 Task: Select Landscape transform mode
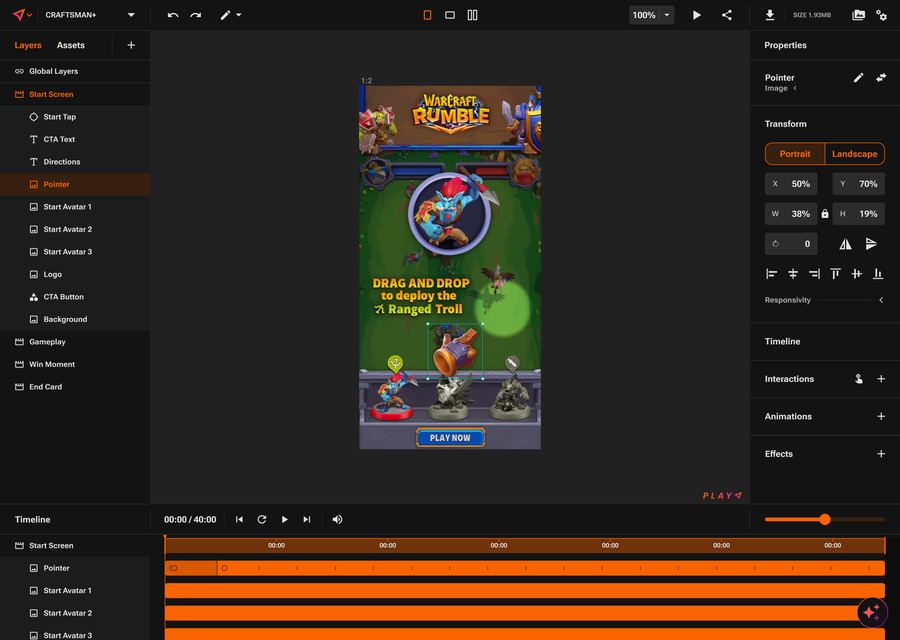click(855, 154)
